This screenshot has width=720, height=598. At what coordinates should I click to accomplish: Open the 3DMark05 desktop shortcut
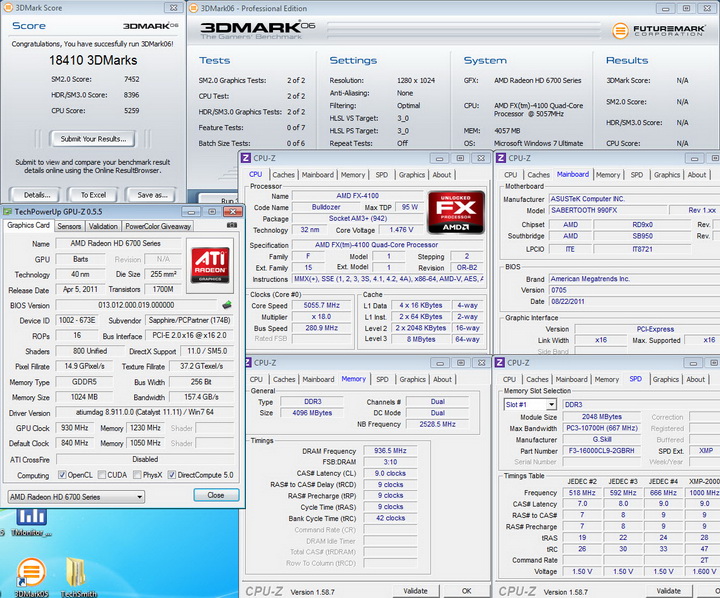31,577
